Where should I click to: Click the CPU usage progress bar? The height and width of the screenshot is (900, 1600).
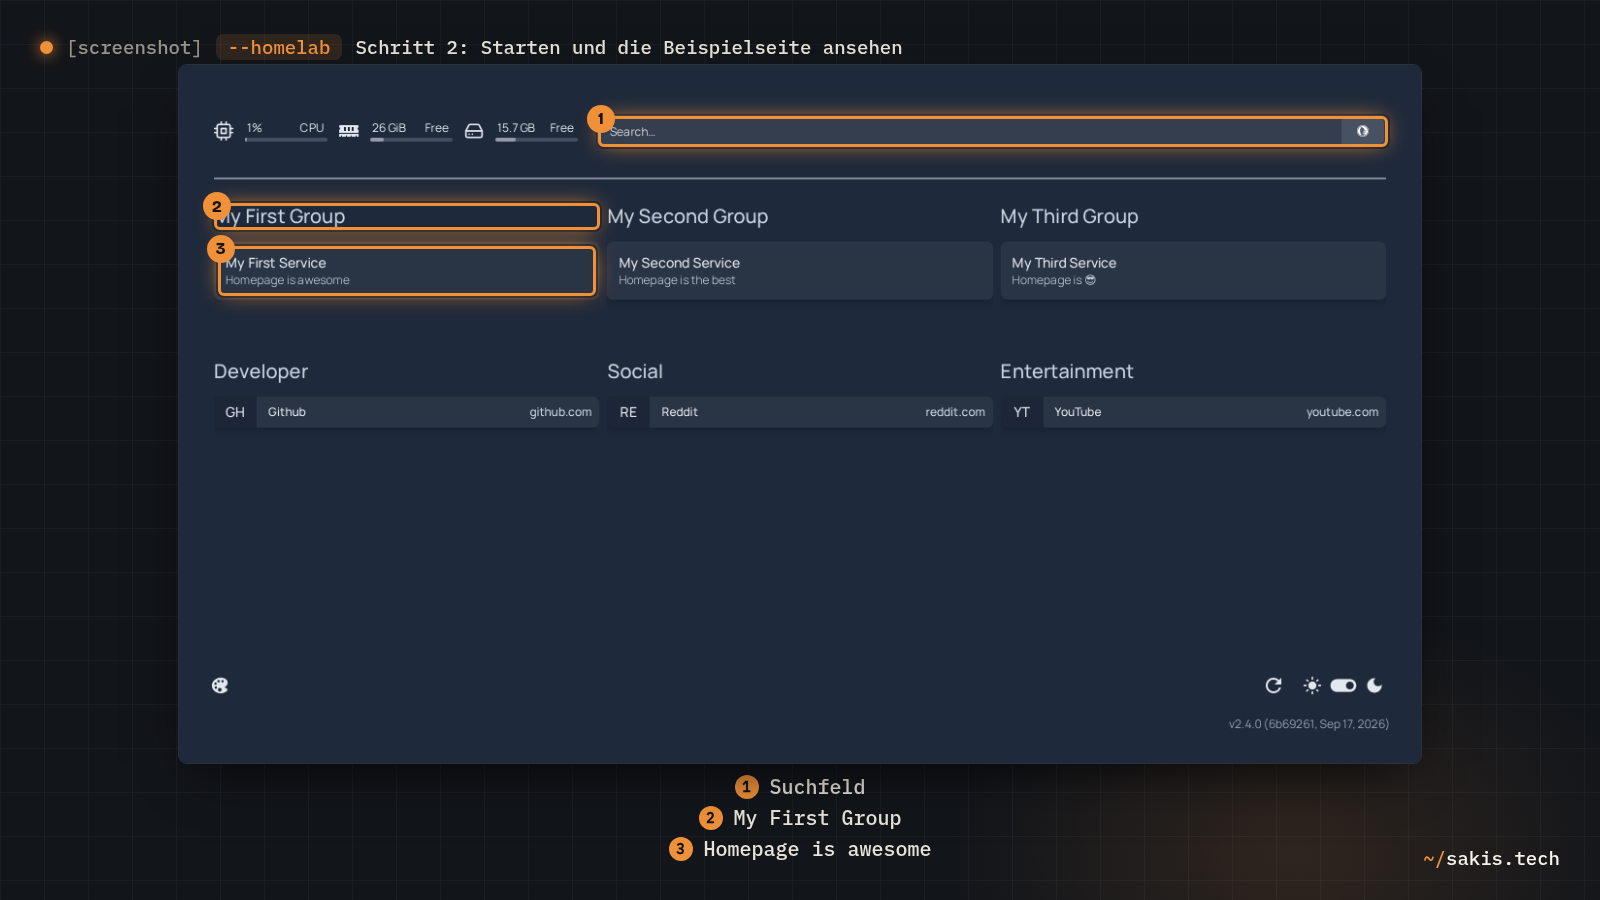click(x=286, y=140)
